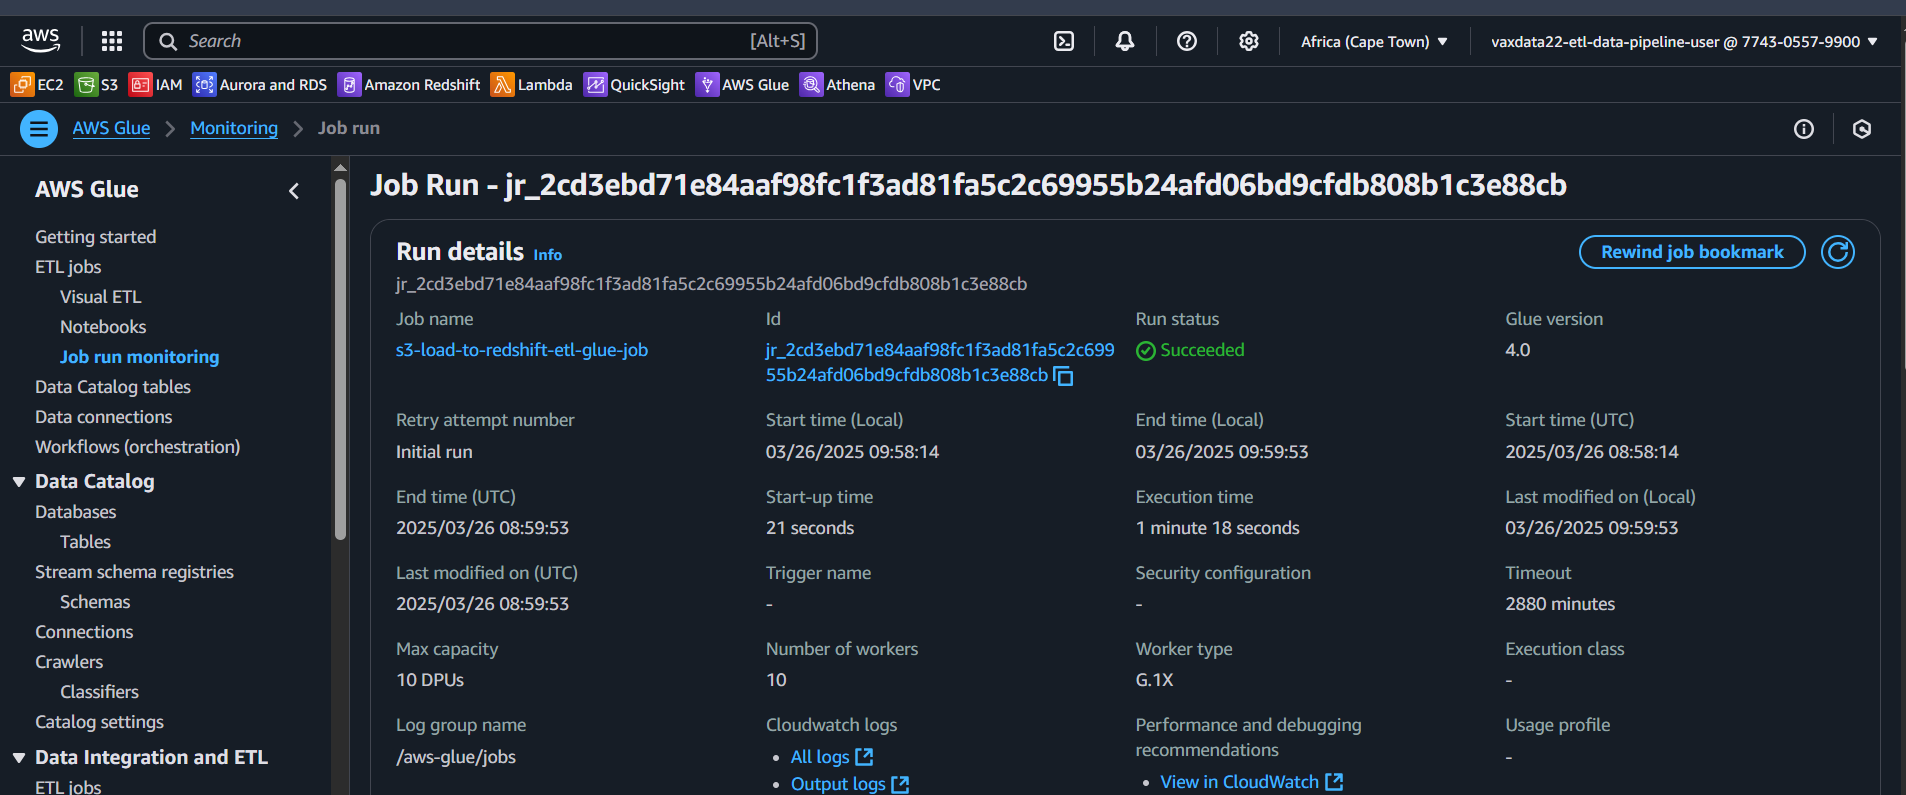Click the sidebar vertical scrollbar
Image resolution: width=1906 pixels, height=795 pixels.
click(340, 360)
